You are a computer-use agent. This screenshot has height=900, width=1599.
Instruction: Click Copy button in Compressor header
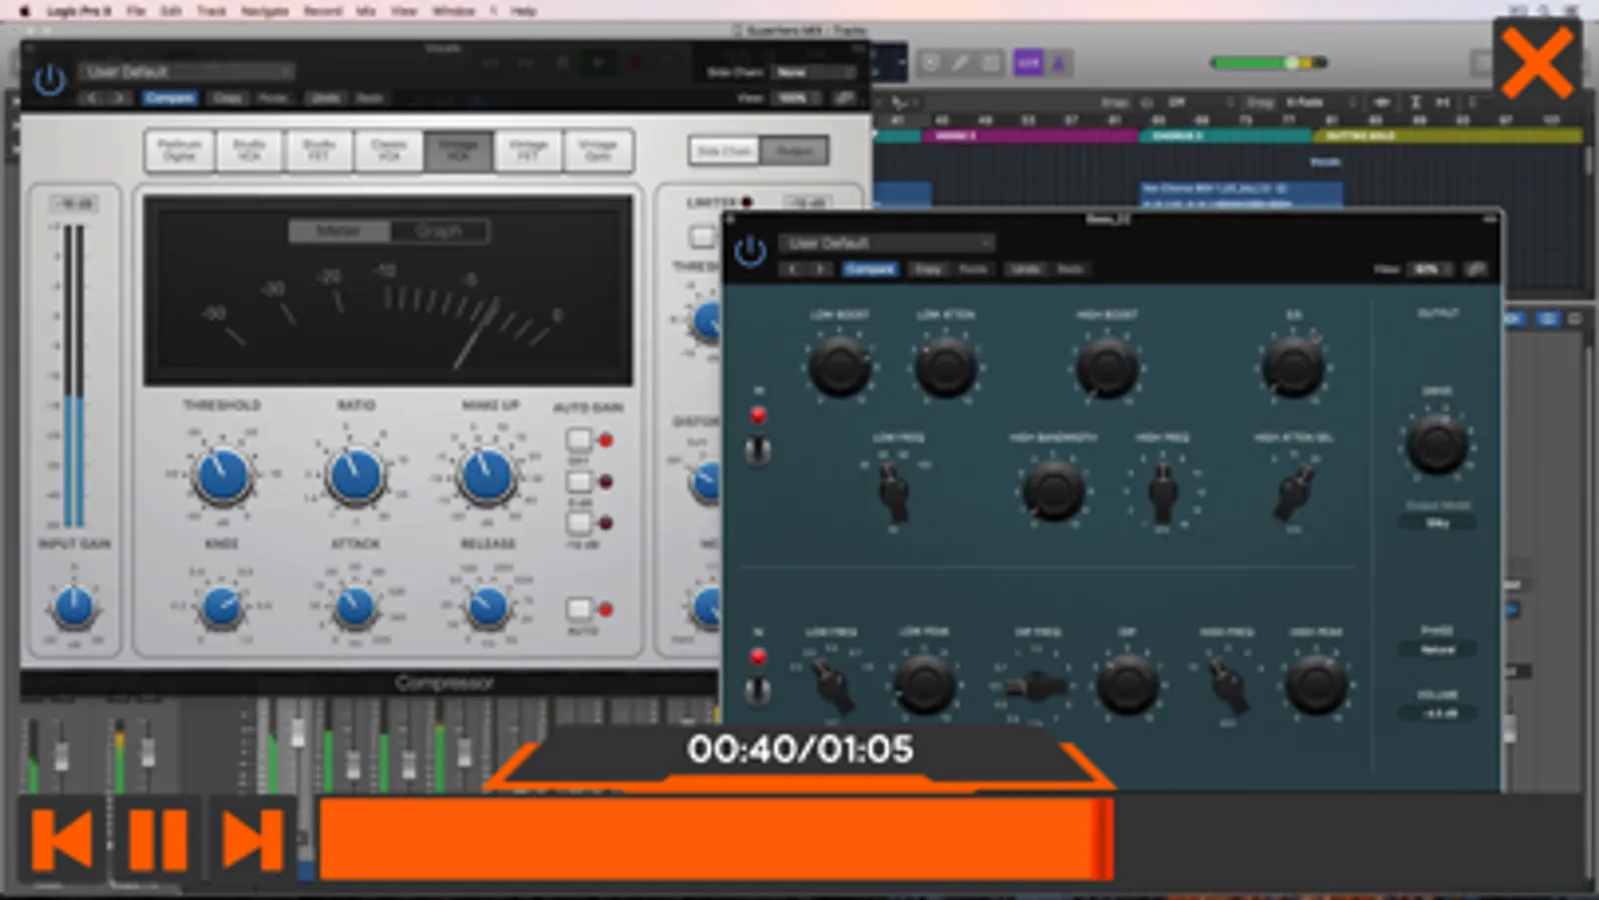pos(228,98)
